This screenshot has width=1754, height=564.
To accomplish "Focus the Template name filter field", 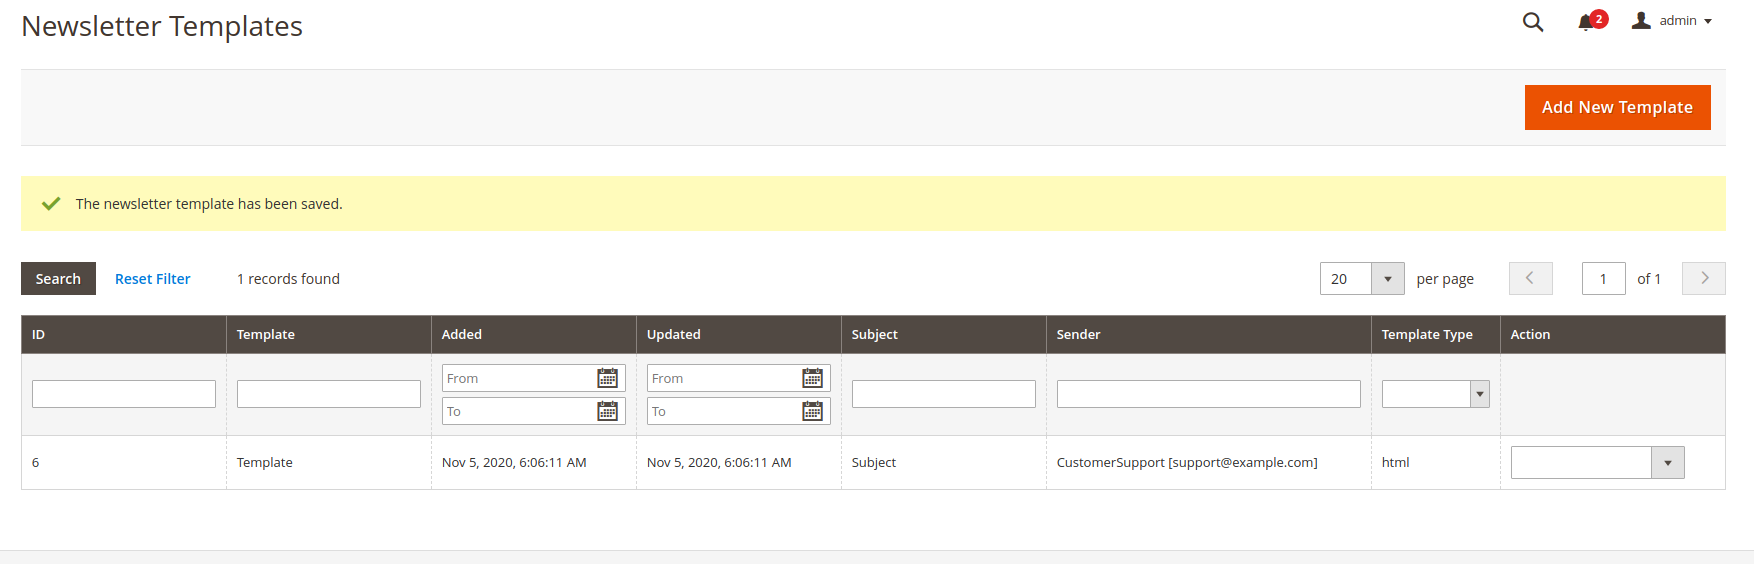I will [x=329, y=394].
